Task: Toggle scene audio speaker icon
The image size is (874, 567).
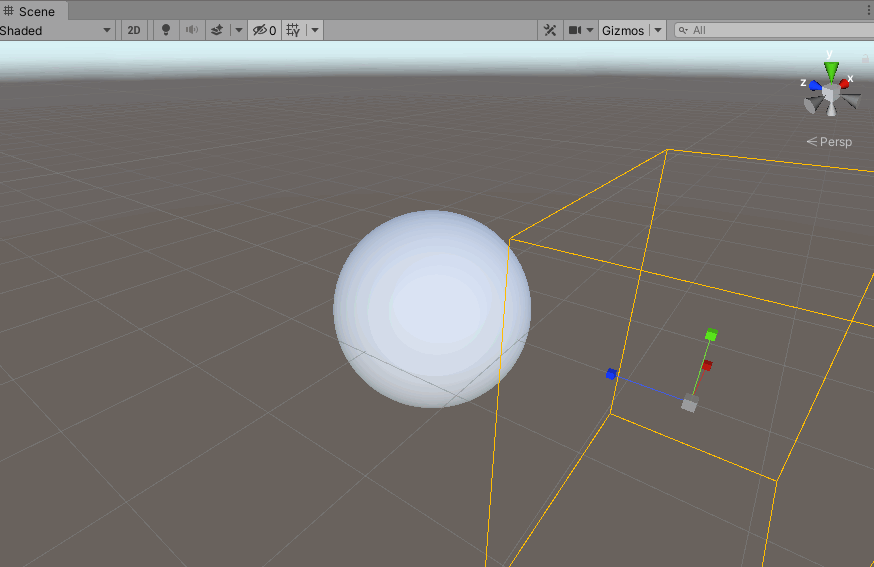Action: tap(192, 31)
